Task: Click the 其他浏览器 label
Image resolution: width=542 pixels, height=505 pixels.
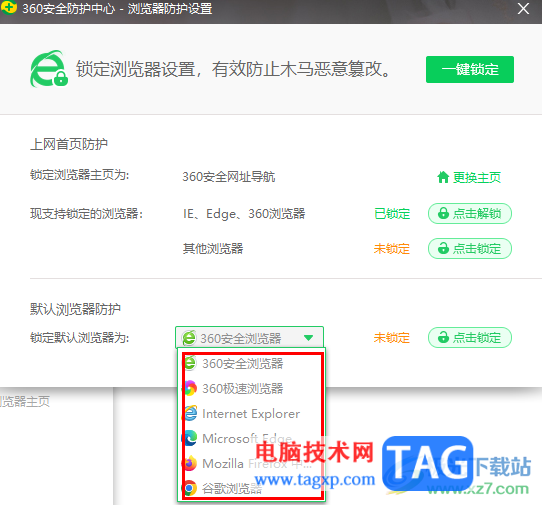Action: click(x=213, y=249)
